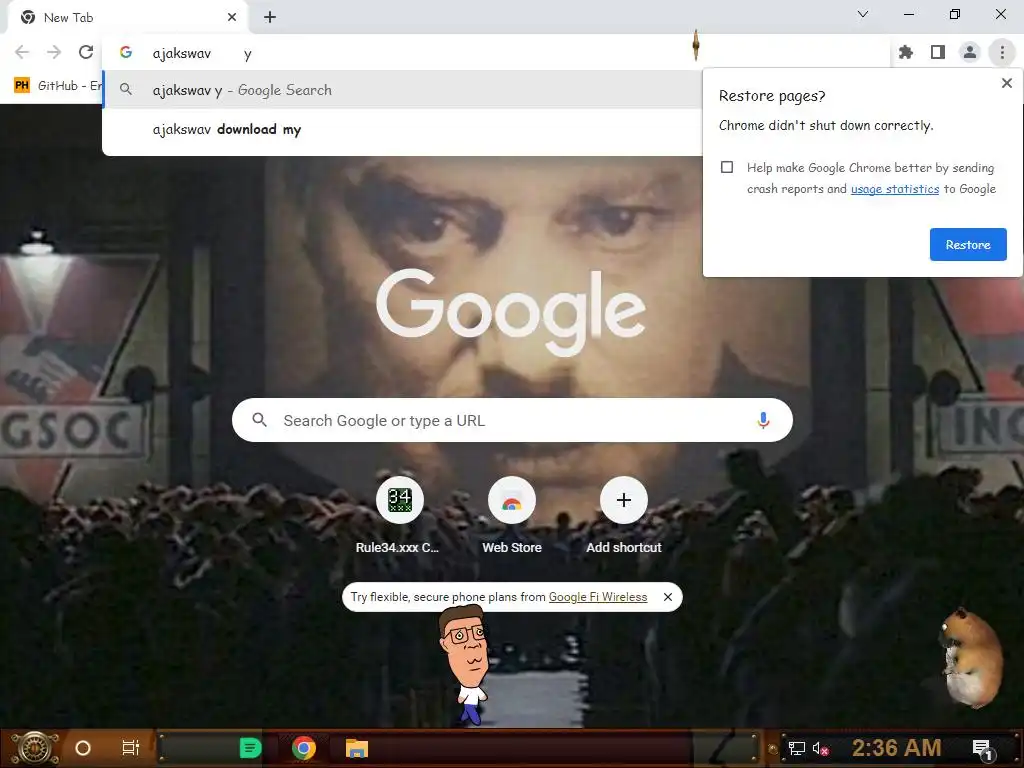Click the browser forward arrow
This screenshot has height=768, width=1024.
(54, 52)
